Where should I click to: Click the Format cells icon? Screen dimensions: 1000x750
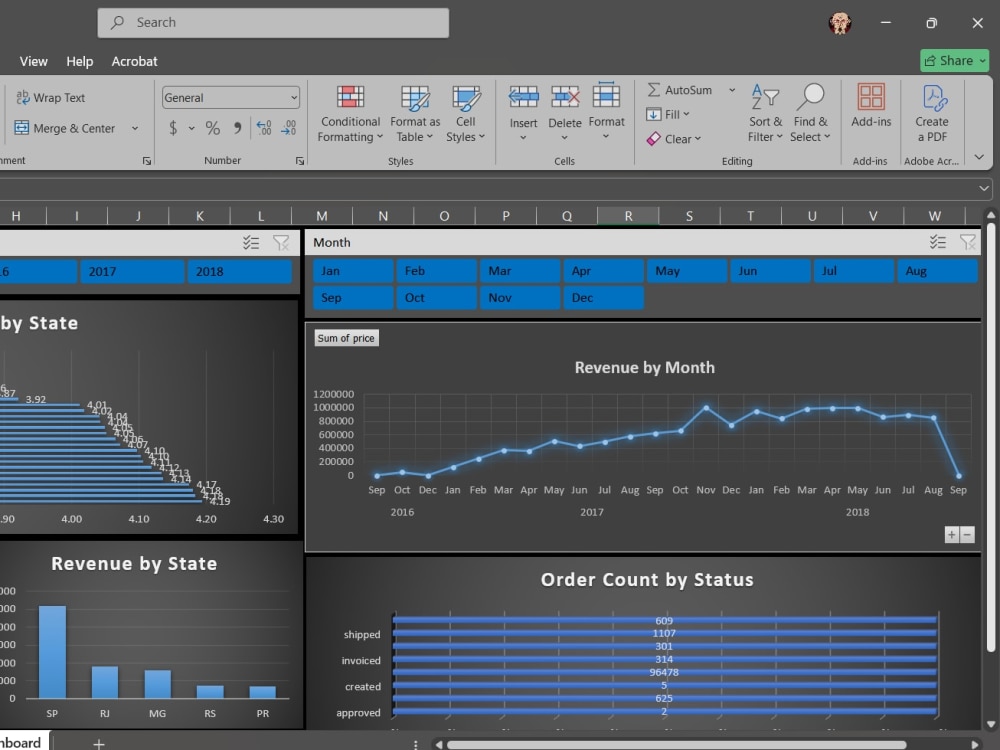(606, 96)
